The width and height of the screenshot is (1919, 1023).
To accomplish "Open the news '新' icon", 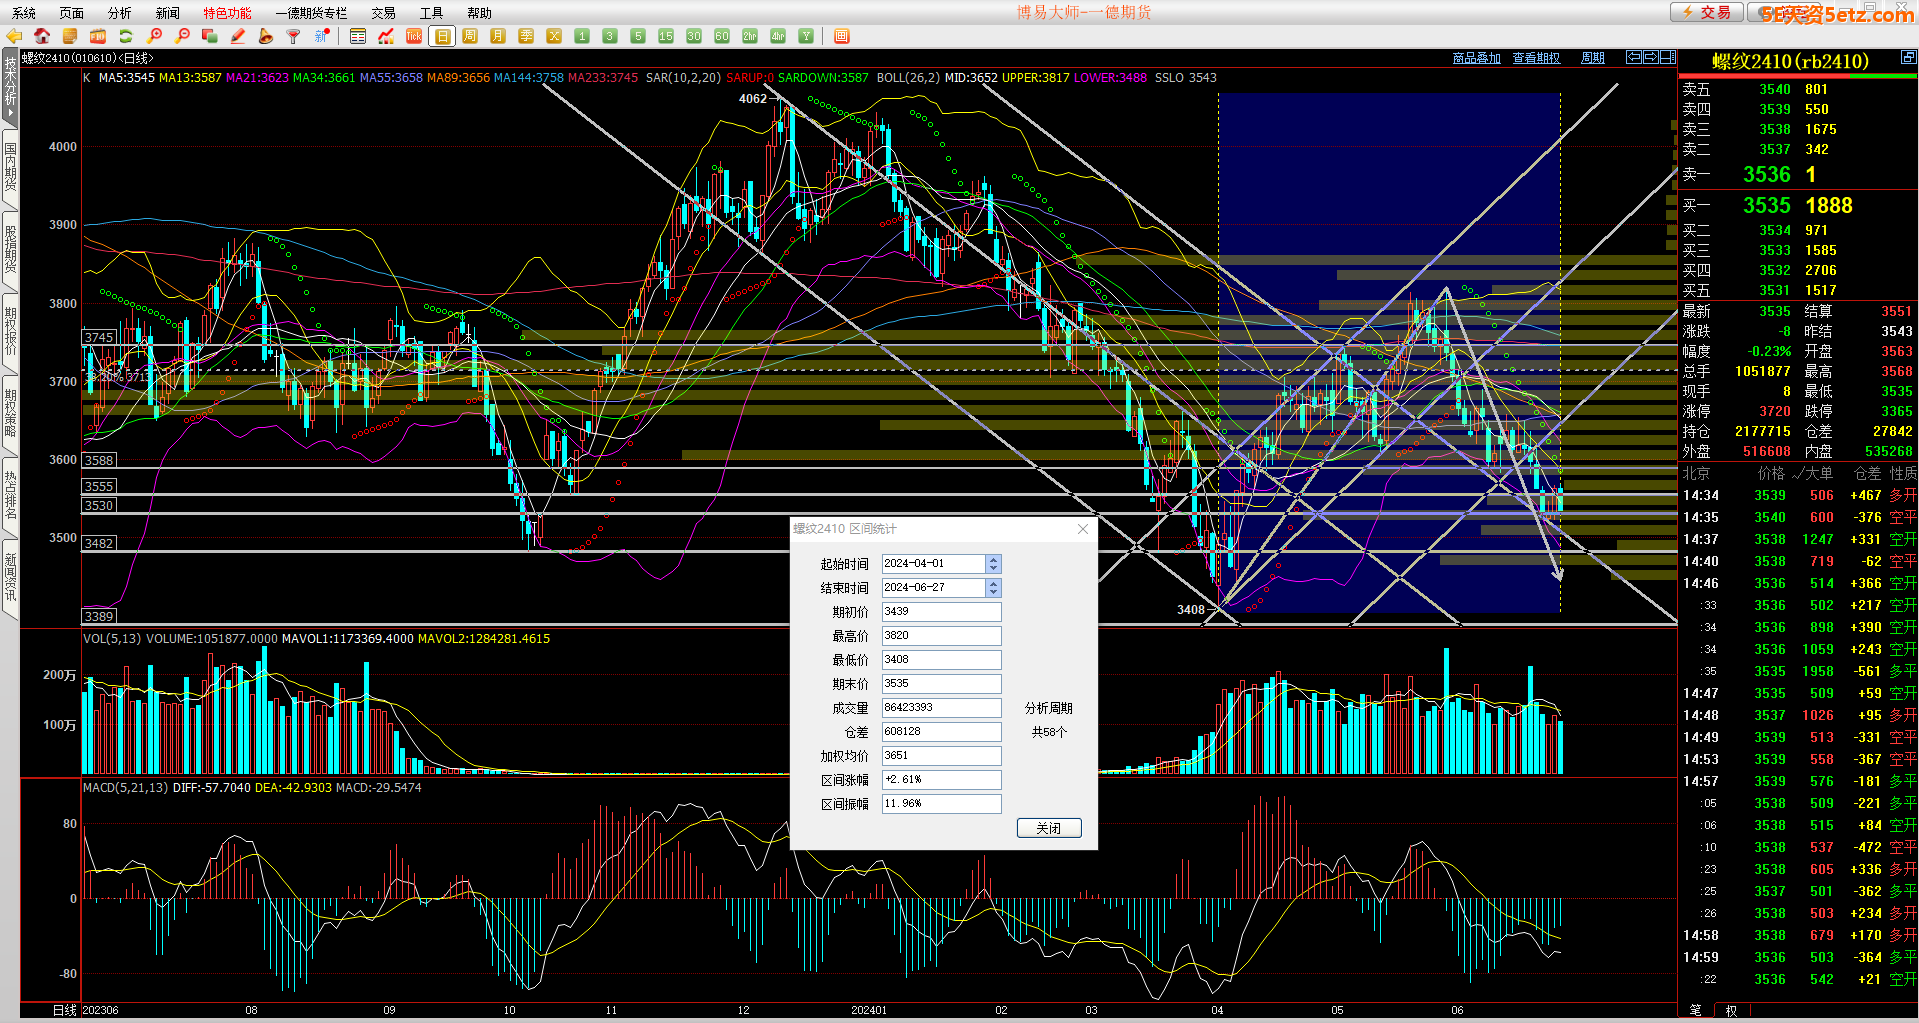I will coord(322,36).
